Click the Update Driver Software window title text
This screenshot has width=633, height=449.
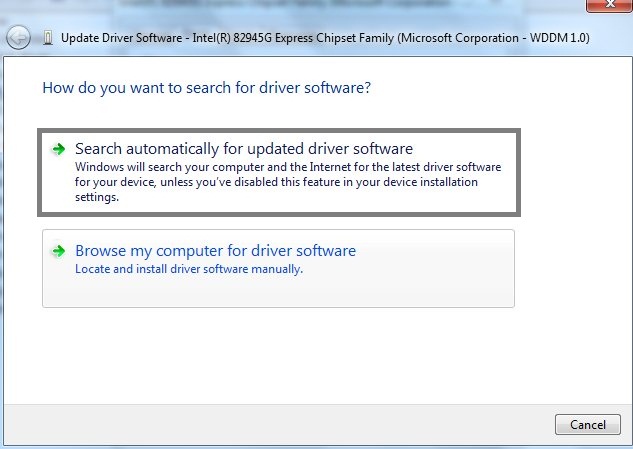[325, 38]
